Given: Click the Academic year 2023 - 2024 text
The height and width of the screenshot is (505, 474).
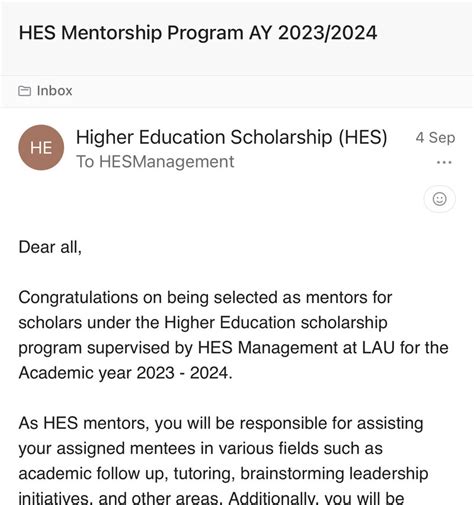Looking at the screenshot, I should (125, 373).
